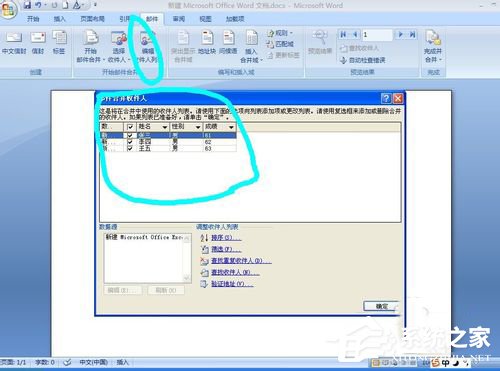500x371 pixels.
Task: Select the 张三 name cell in the list
Action: point(153,136)
